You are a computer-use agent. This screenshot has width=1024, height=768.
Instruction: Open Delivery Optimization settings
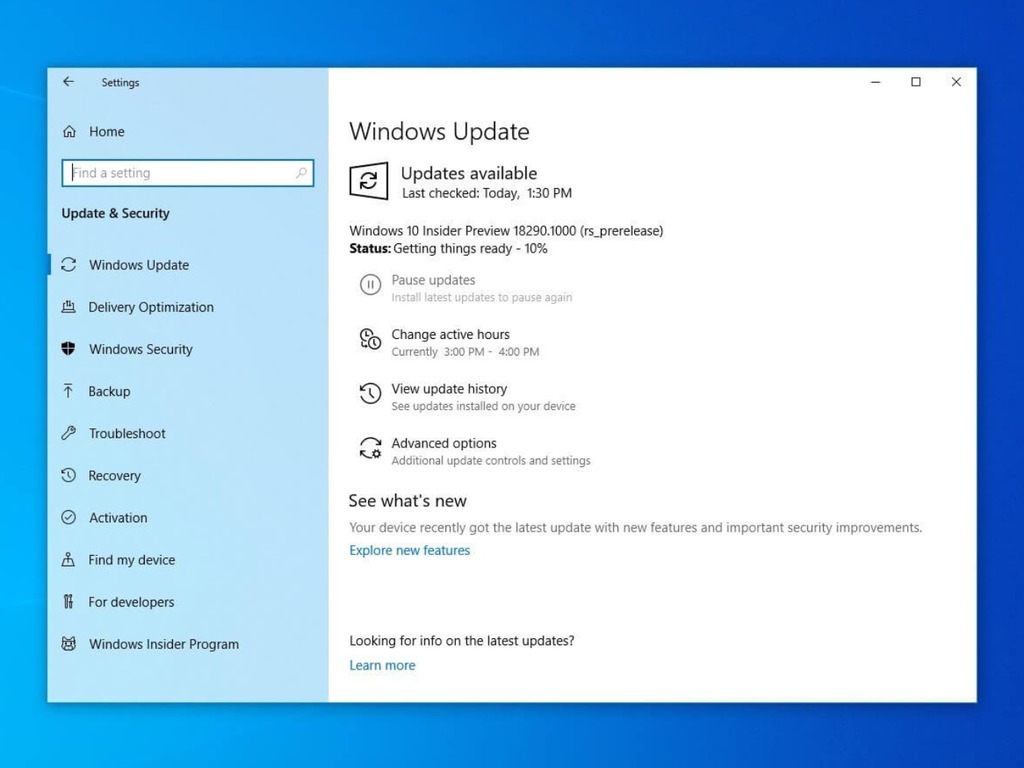pos(151,307)
